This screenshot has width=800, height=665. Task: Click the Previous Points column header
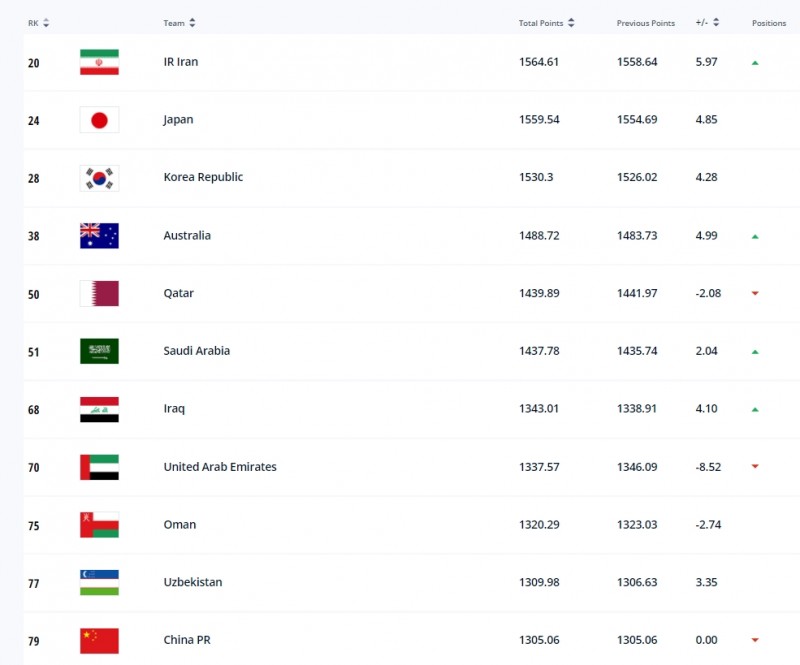pos(645,23)
